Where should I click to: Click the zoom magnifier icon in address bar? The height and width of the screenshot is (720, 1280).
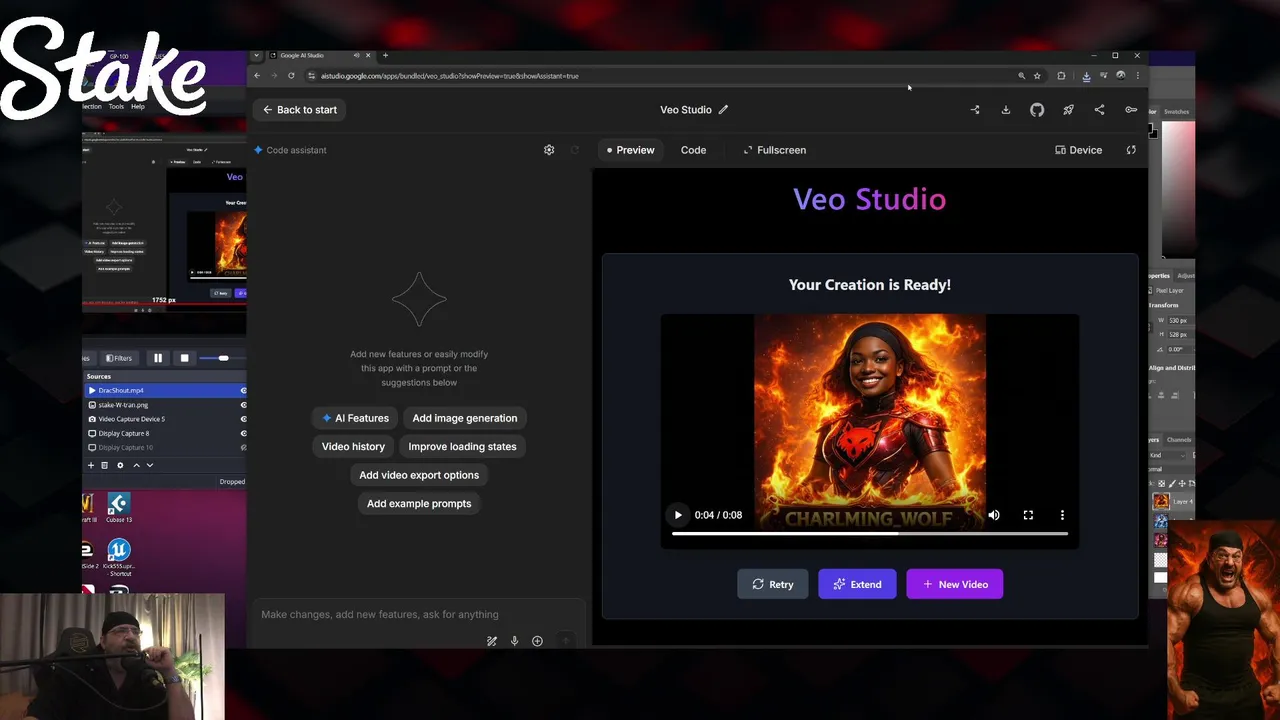pos(1021,76)
